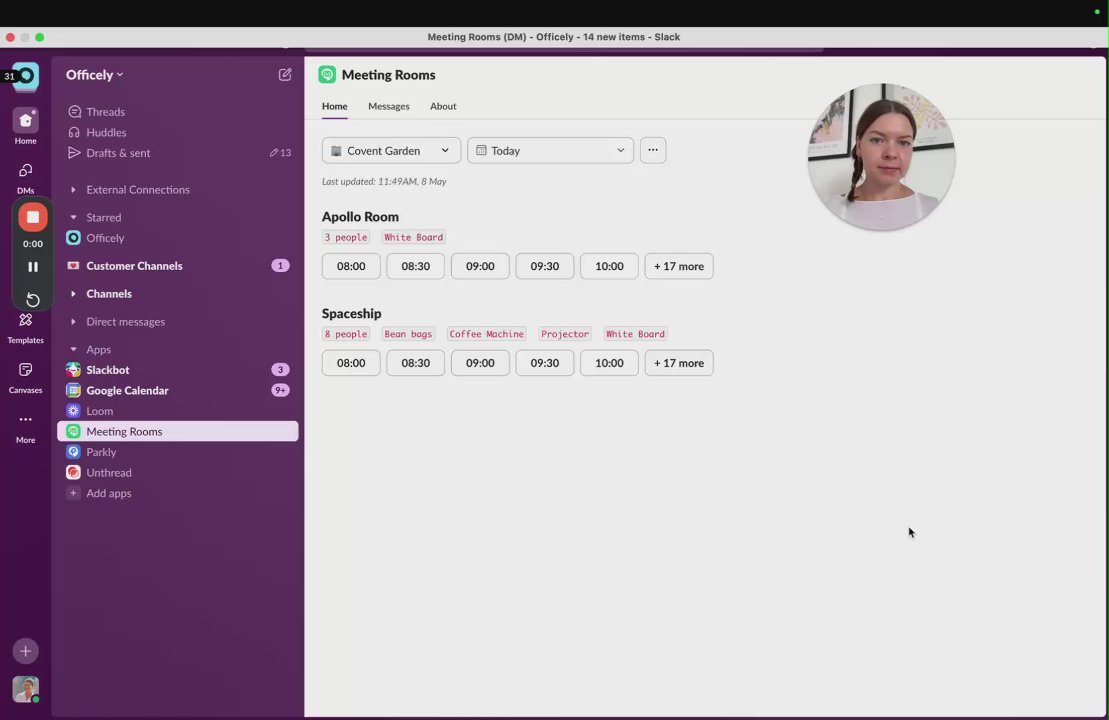Open the Slackbot app
This screenshot has width=1109, height=720.
[178, 370]
